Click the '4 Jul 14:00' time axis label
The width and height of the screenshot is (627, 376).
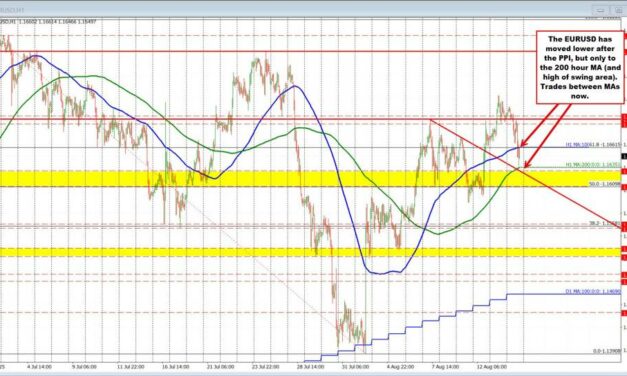click(39, 366)
